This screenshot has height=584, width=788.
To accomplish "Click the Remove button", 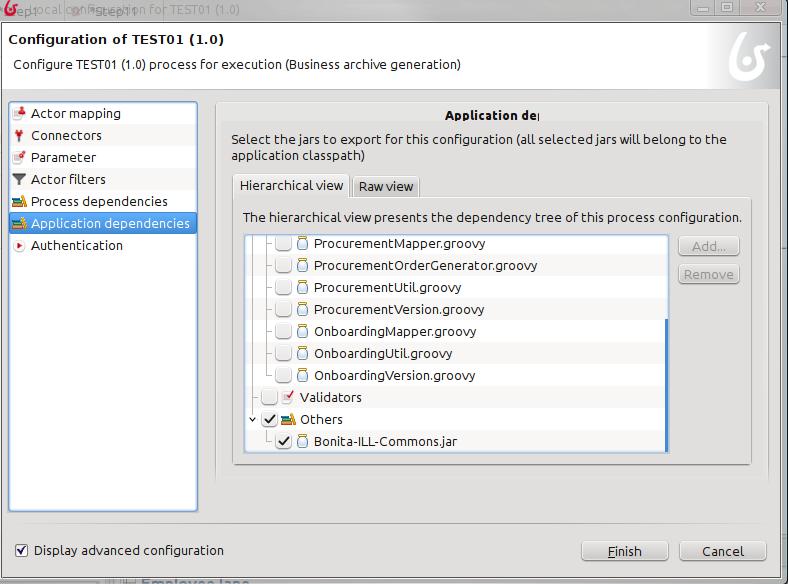I will 709,274.
